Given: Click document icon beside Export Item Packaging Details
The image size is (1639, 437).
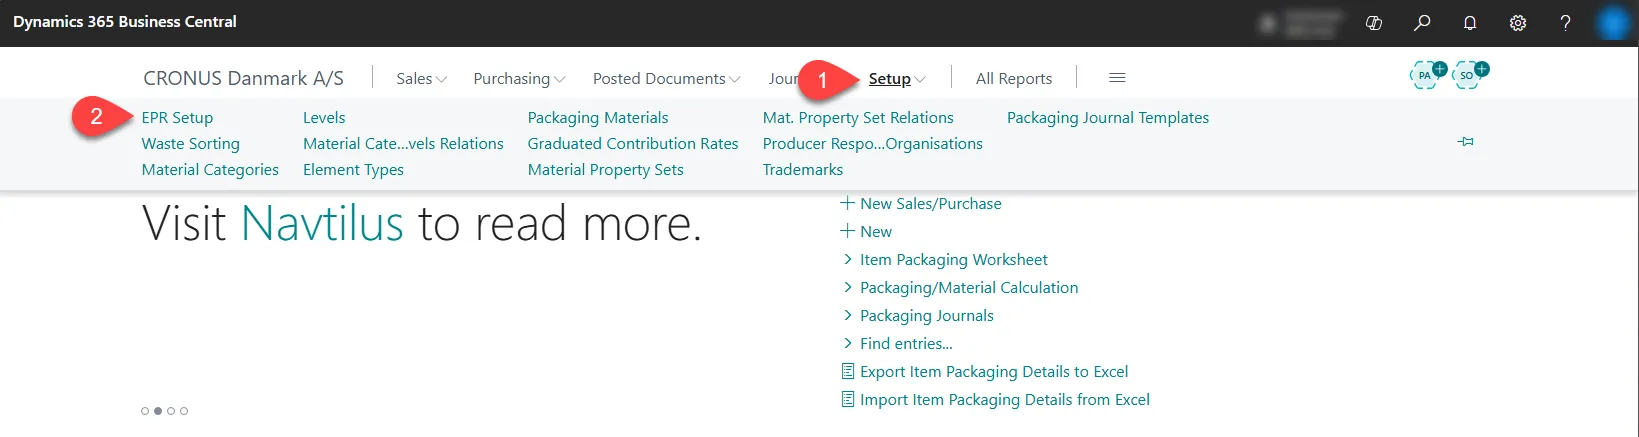Looking at the screenshot, I should (x=848, y=372).
